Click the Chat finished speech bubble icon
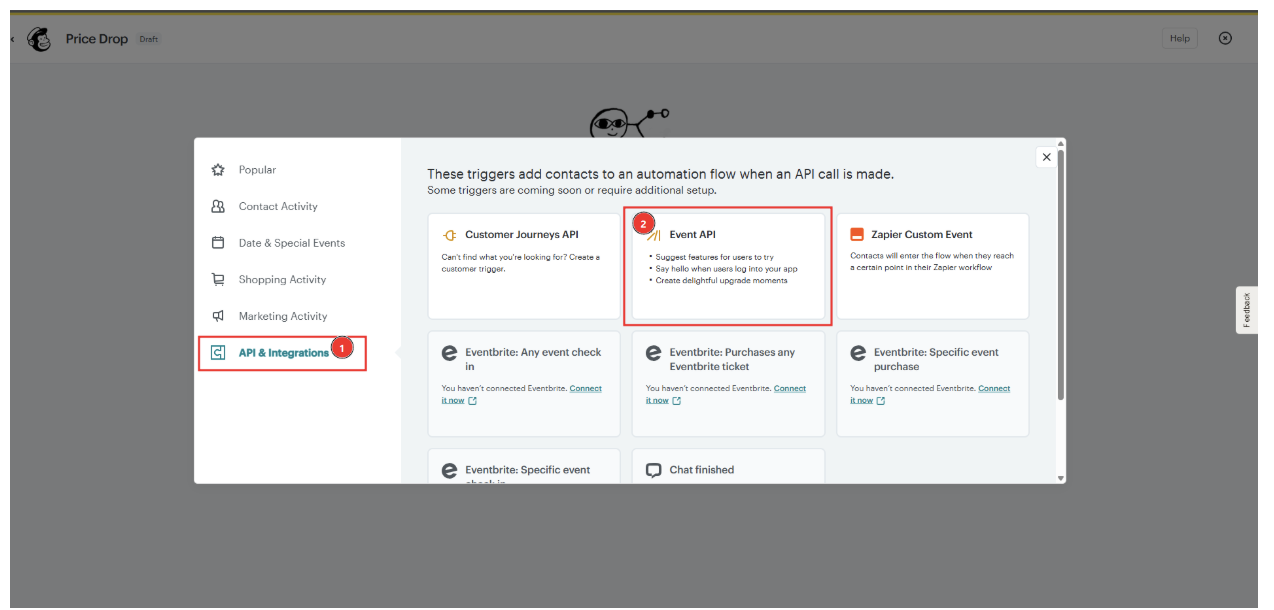1274x610 pixels. (654, 470)
